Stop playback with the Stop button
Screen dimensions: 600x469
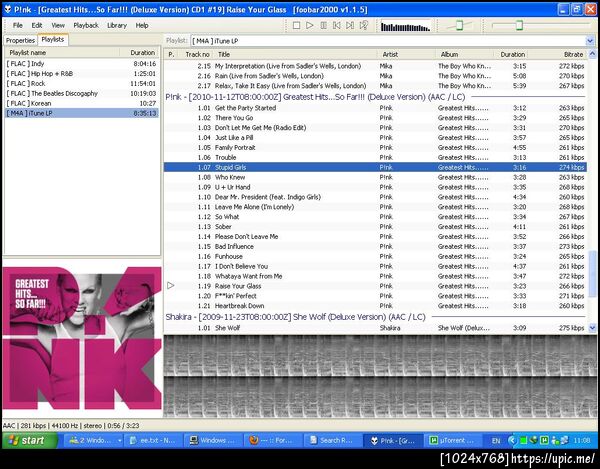[296, 25]
